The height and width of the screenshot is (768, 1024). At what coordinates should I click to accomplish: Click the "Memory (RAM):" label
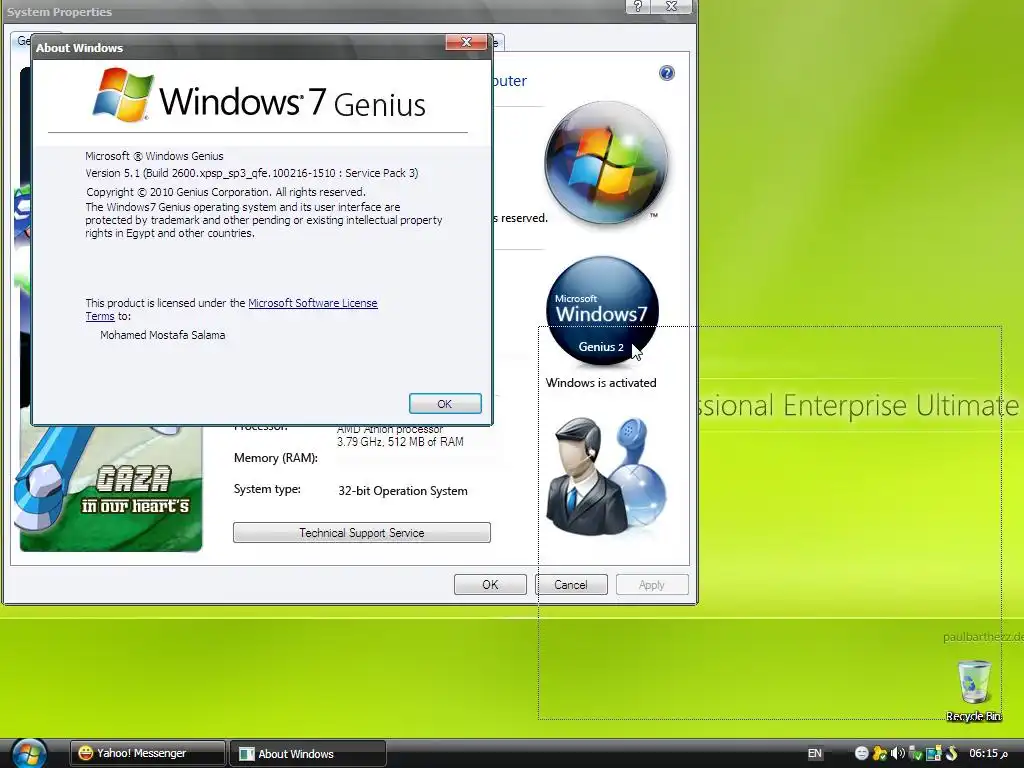click(276, 458)
